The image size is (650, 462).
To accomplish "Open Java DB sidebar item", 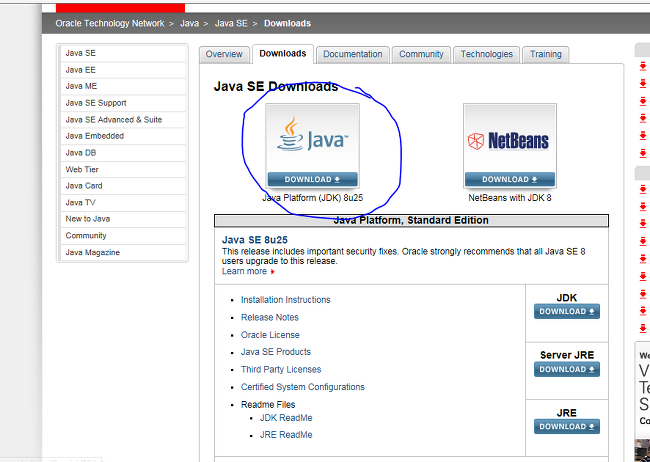I will pyautogui.click(x=123, y=153).
